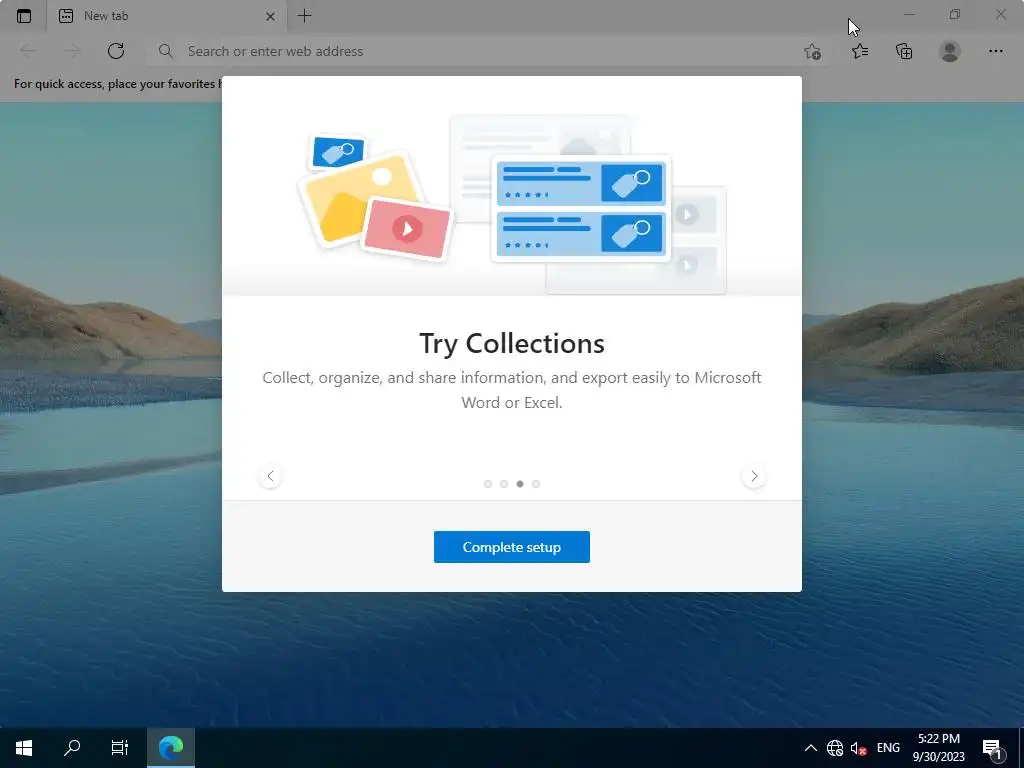Restore down the Edge window

click(955, 14)
